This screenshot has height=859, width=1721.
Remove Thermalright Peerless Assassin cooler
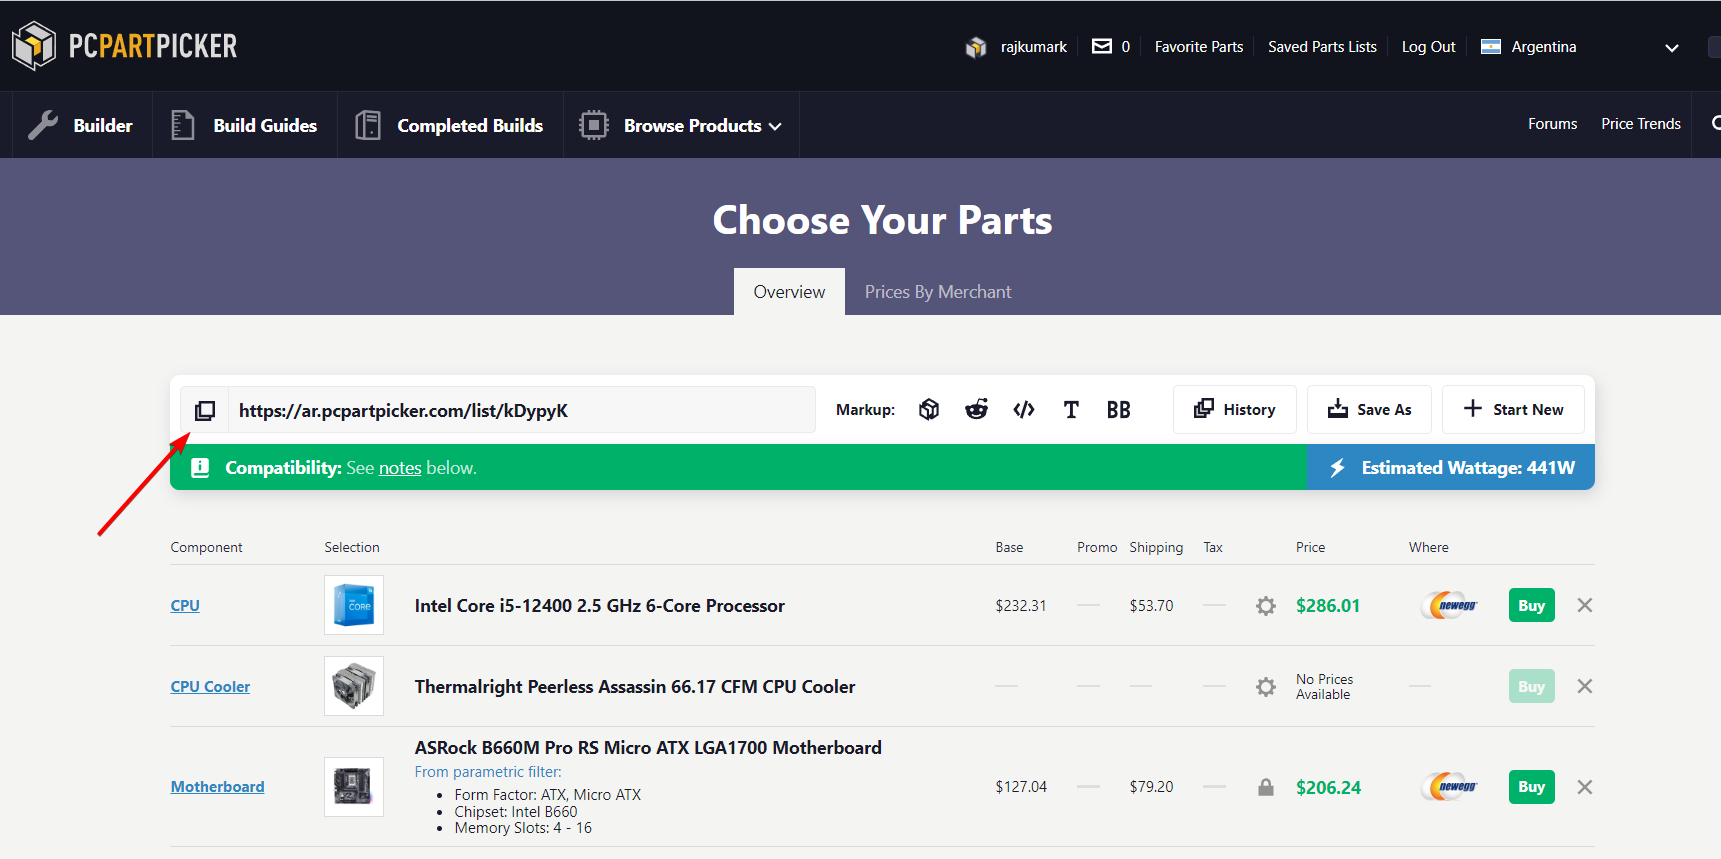tap(1585, 686)
